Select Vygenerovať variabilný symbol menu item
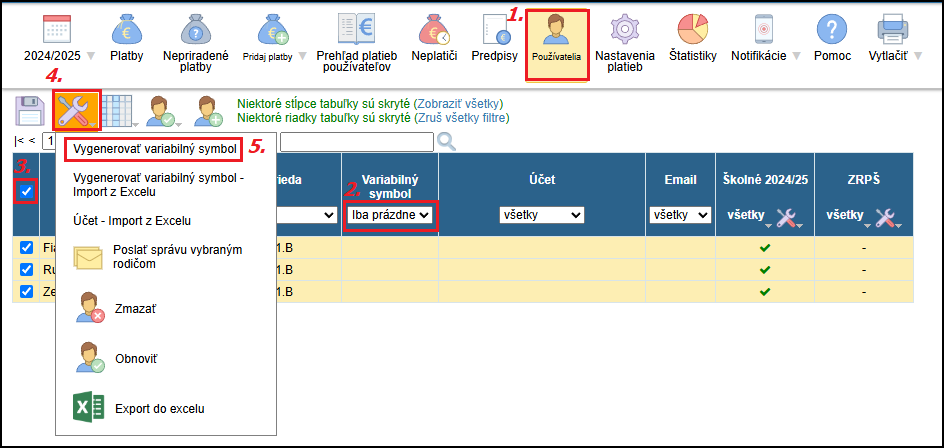The image size is (944, 448). [x=154, y=149]
